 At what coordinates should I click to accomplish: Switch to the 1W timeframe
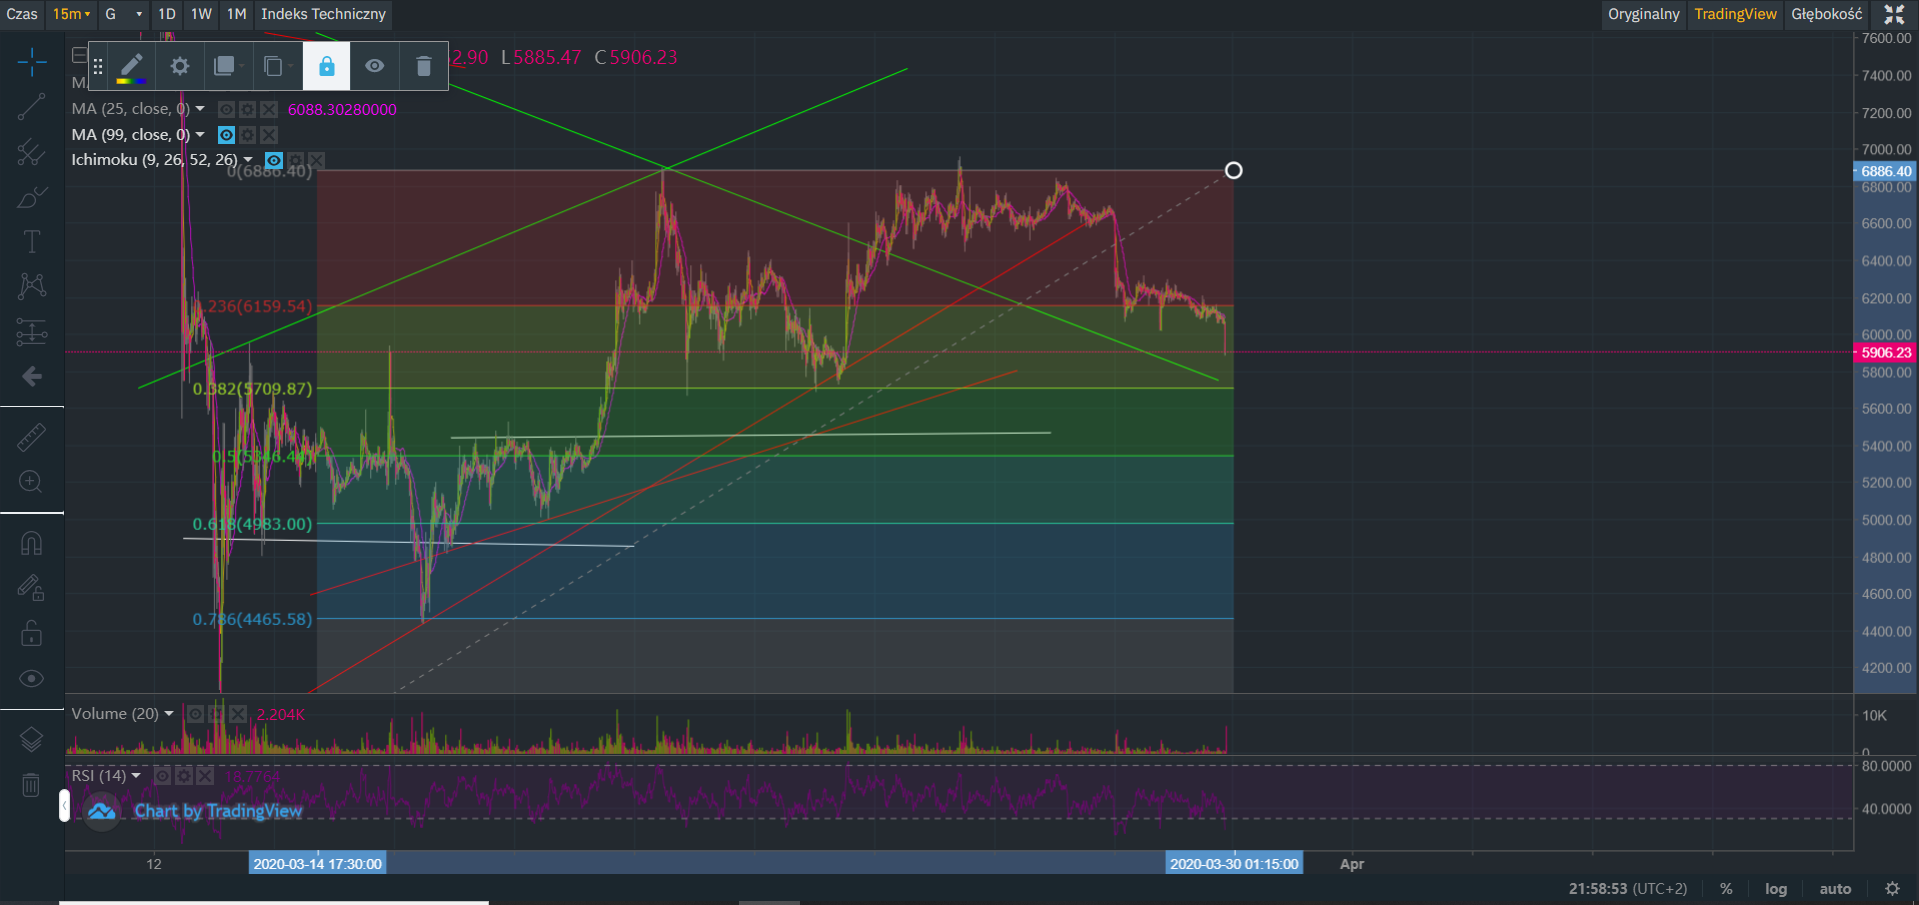(x=202, y=14)
